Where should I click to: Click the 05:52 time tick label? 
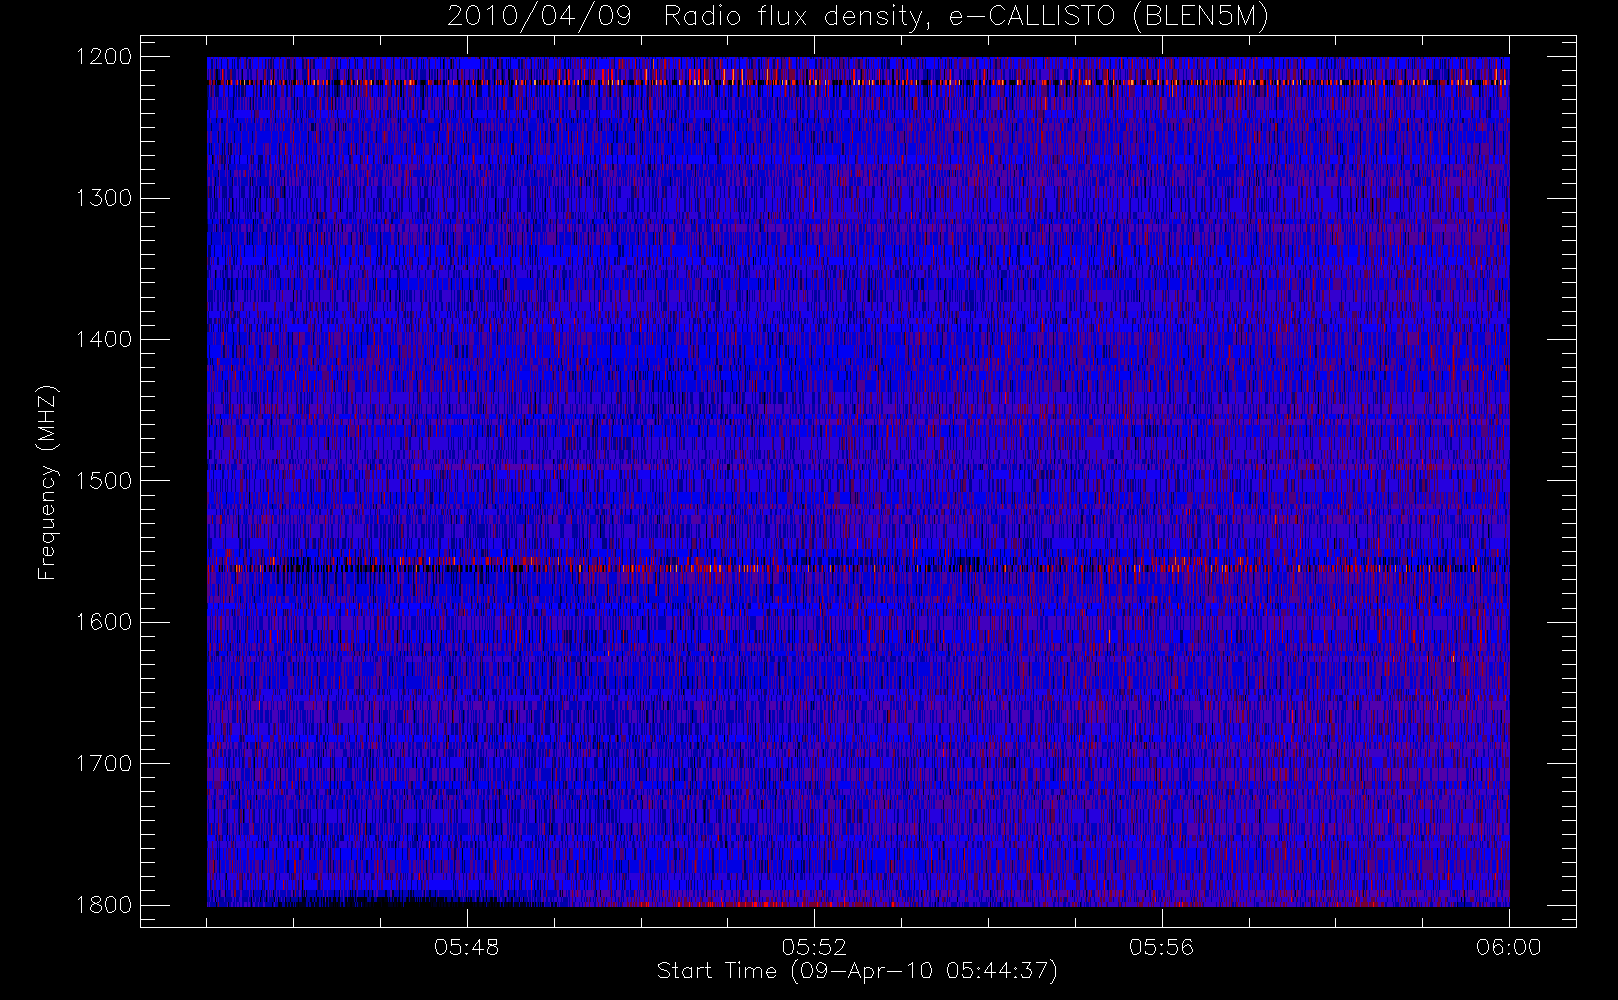pyautogui.click(x=814, y=947)
